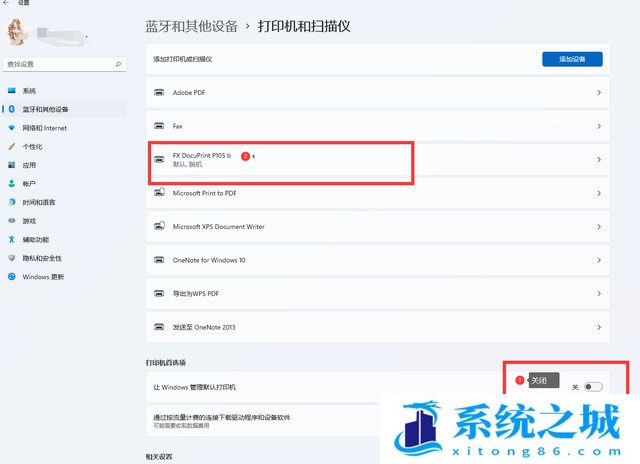Click the Privacy and security shield icon
This screenshot has height=464, width=640.
coord(12,258)
